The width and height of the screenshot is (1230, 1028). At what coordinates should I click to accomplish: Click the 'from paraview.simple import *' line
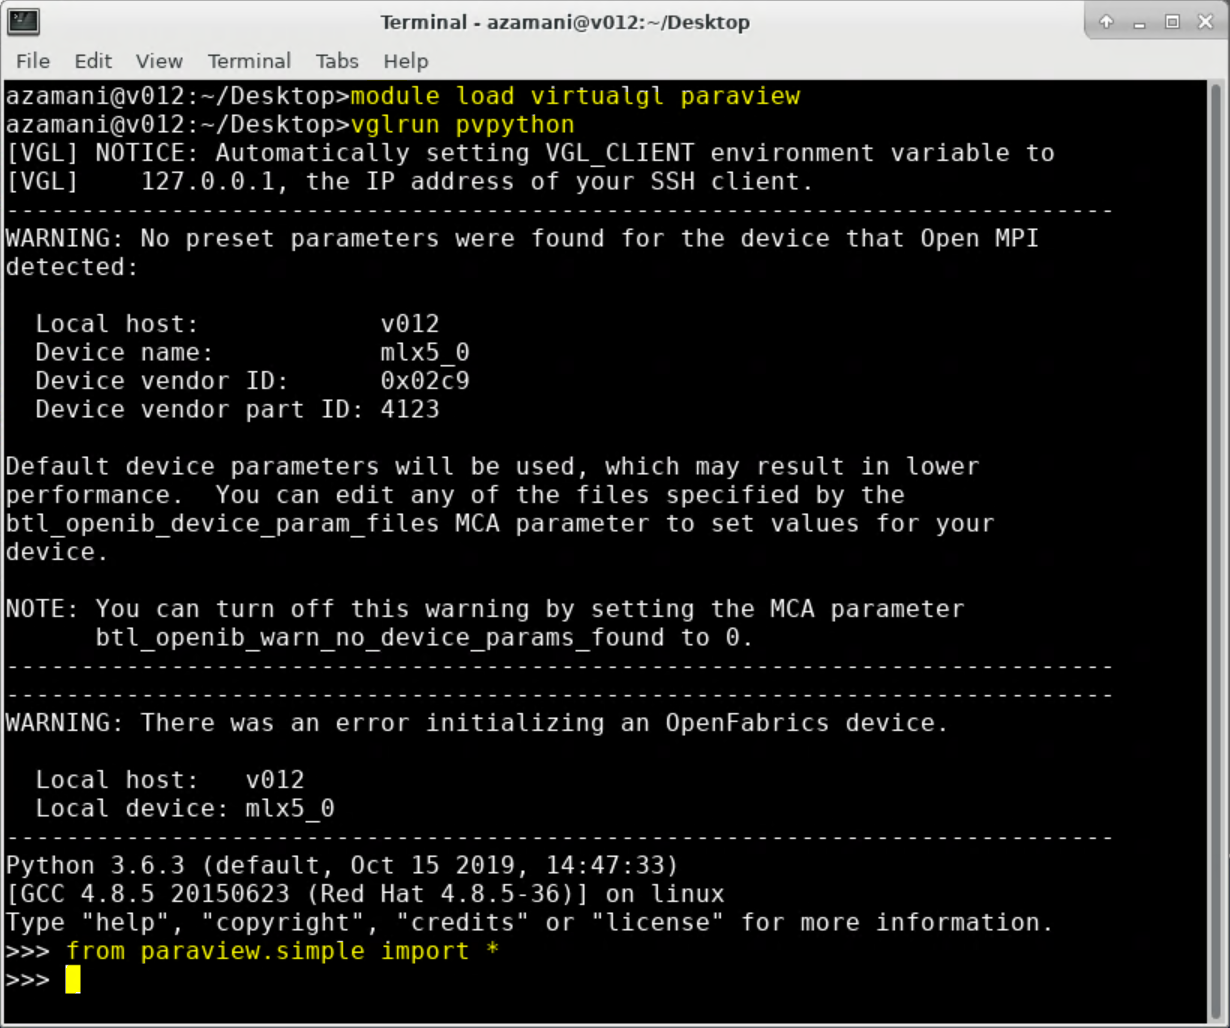282,951
